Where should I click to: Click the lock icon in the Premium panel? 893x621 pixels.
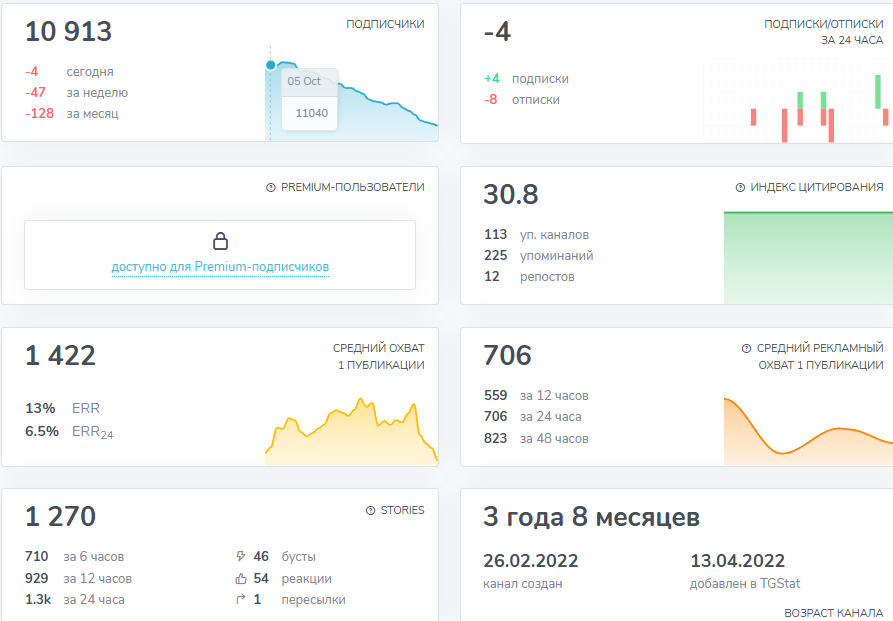[x=222, y=241]
